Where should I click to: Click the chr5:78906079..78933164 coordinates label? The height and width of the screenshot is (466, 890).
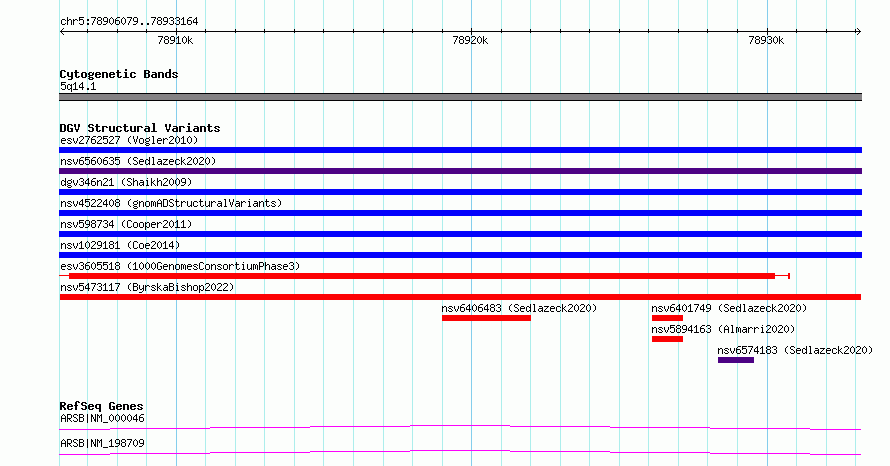129,22
